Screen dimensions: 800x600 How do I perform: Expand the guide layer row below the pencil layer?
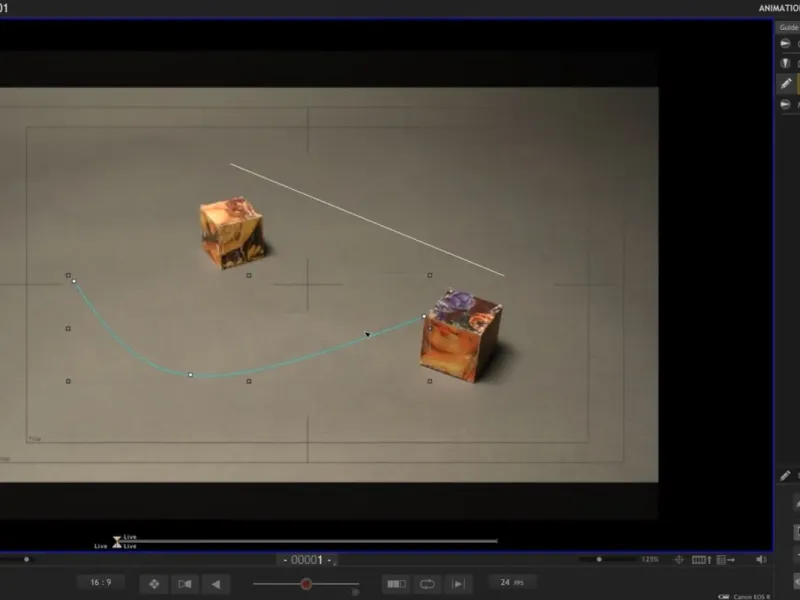[786, 105]
